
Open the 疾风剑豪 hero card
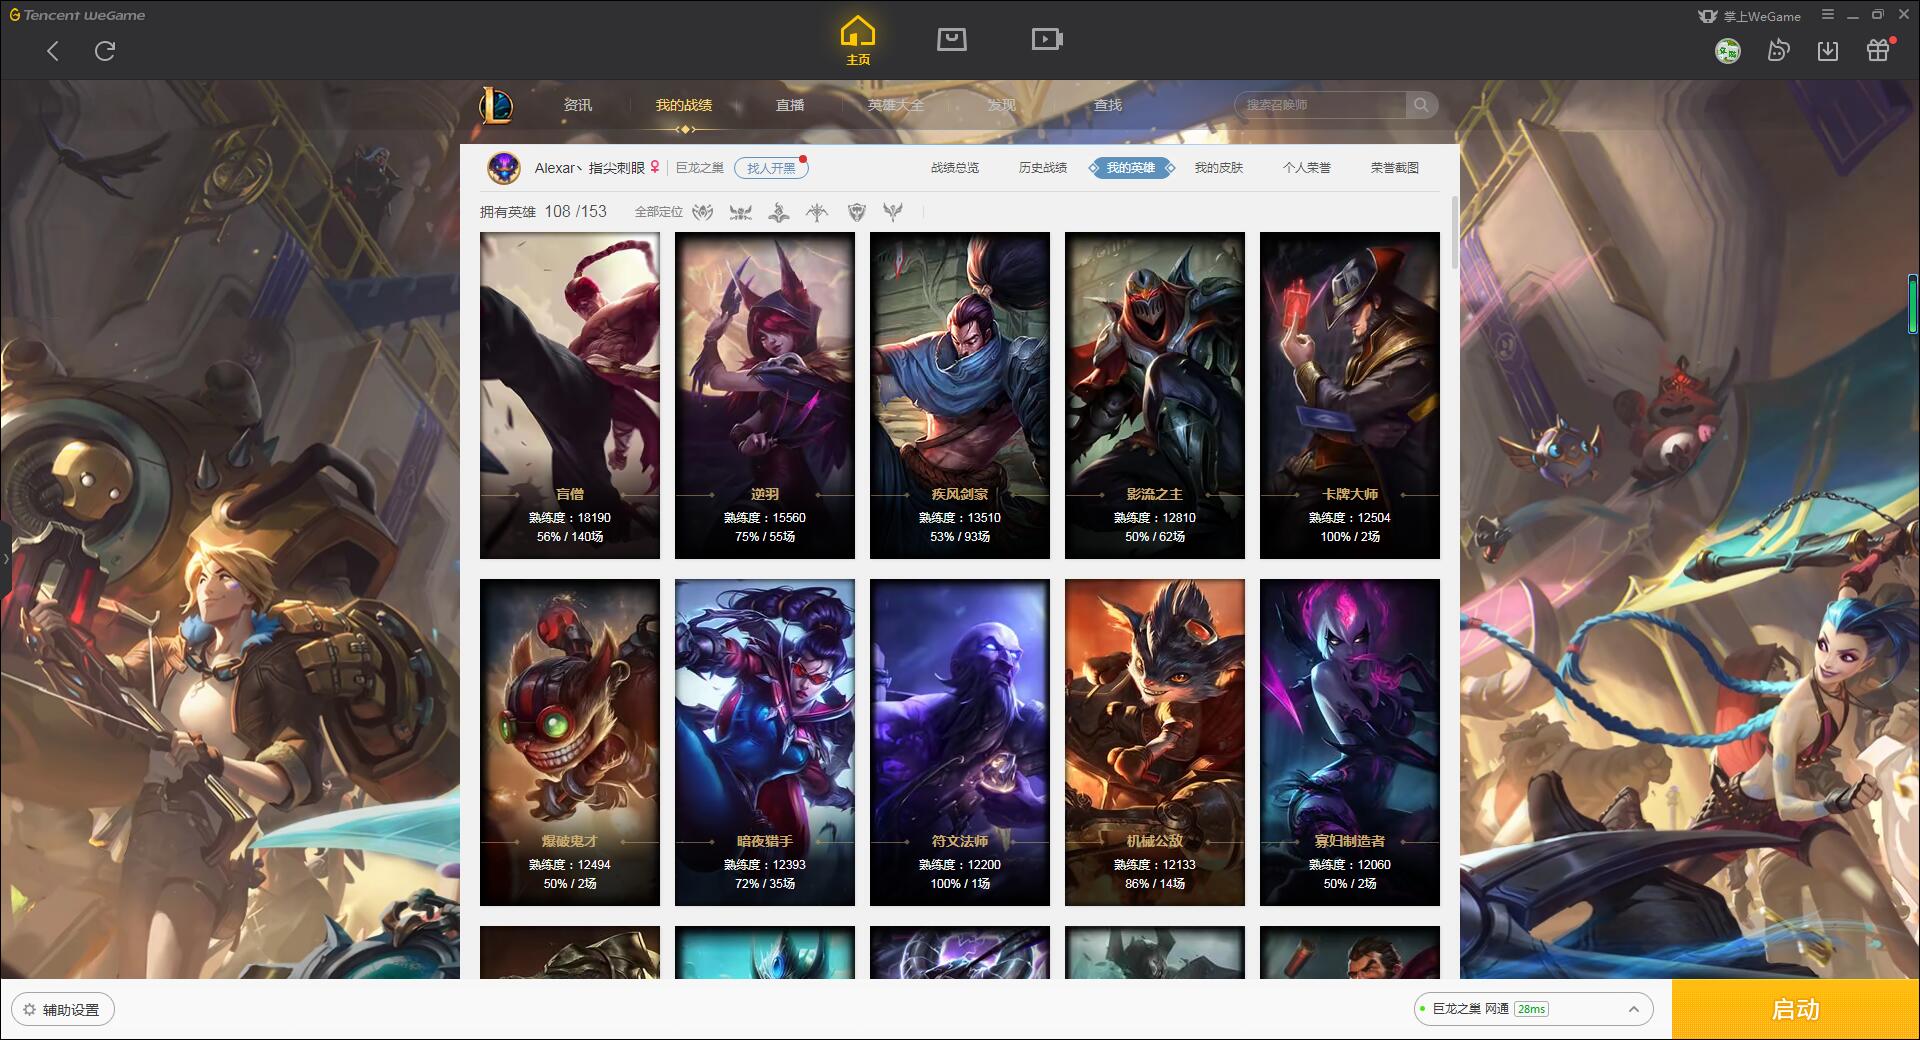(960, 395)
